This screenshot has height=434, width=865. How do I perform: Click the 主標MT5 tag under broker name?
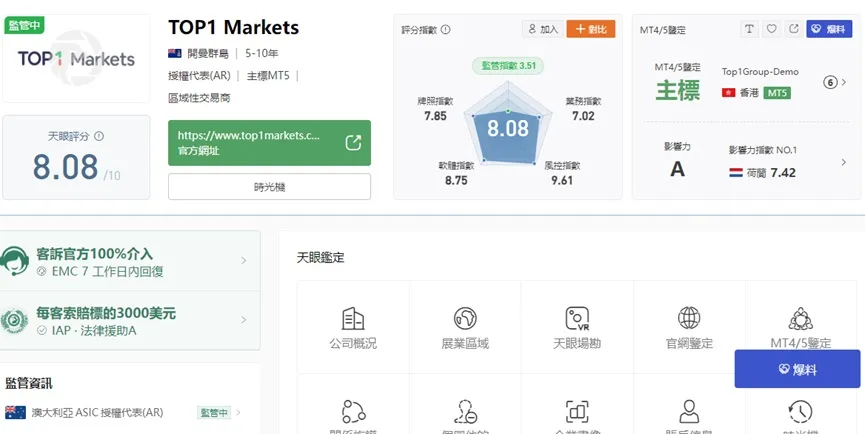(x=268, y=76)
